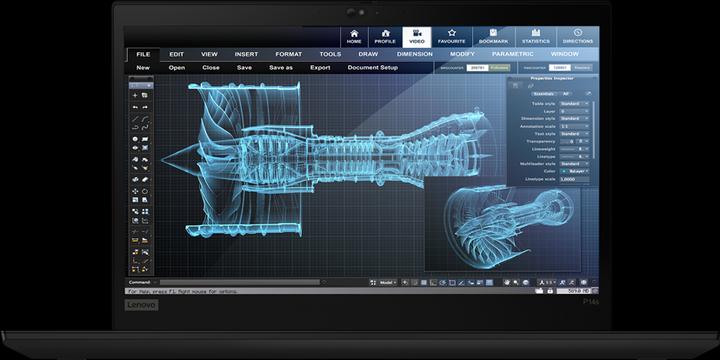This screenshot has height=360, width=720.
Task: Toggle the grid display in the status bar
Action: [x=424, y=282]
